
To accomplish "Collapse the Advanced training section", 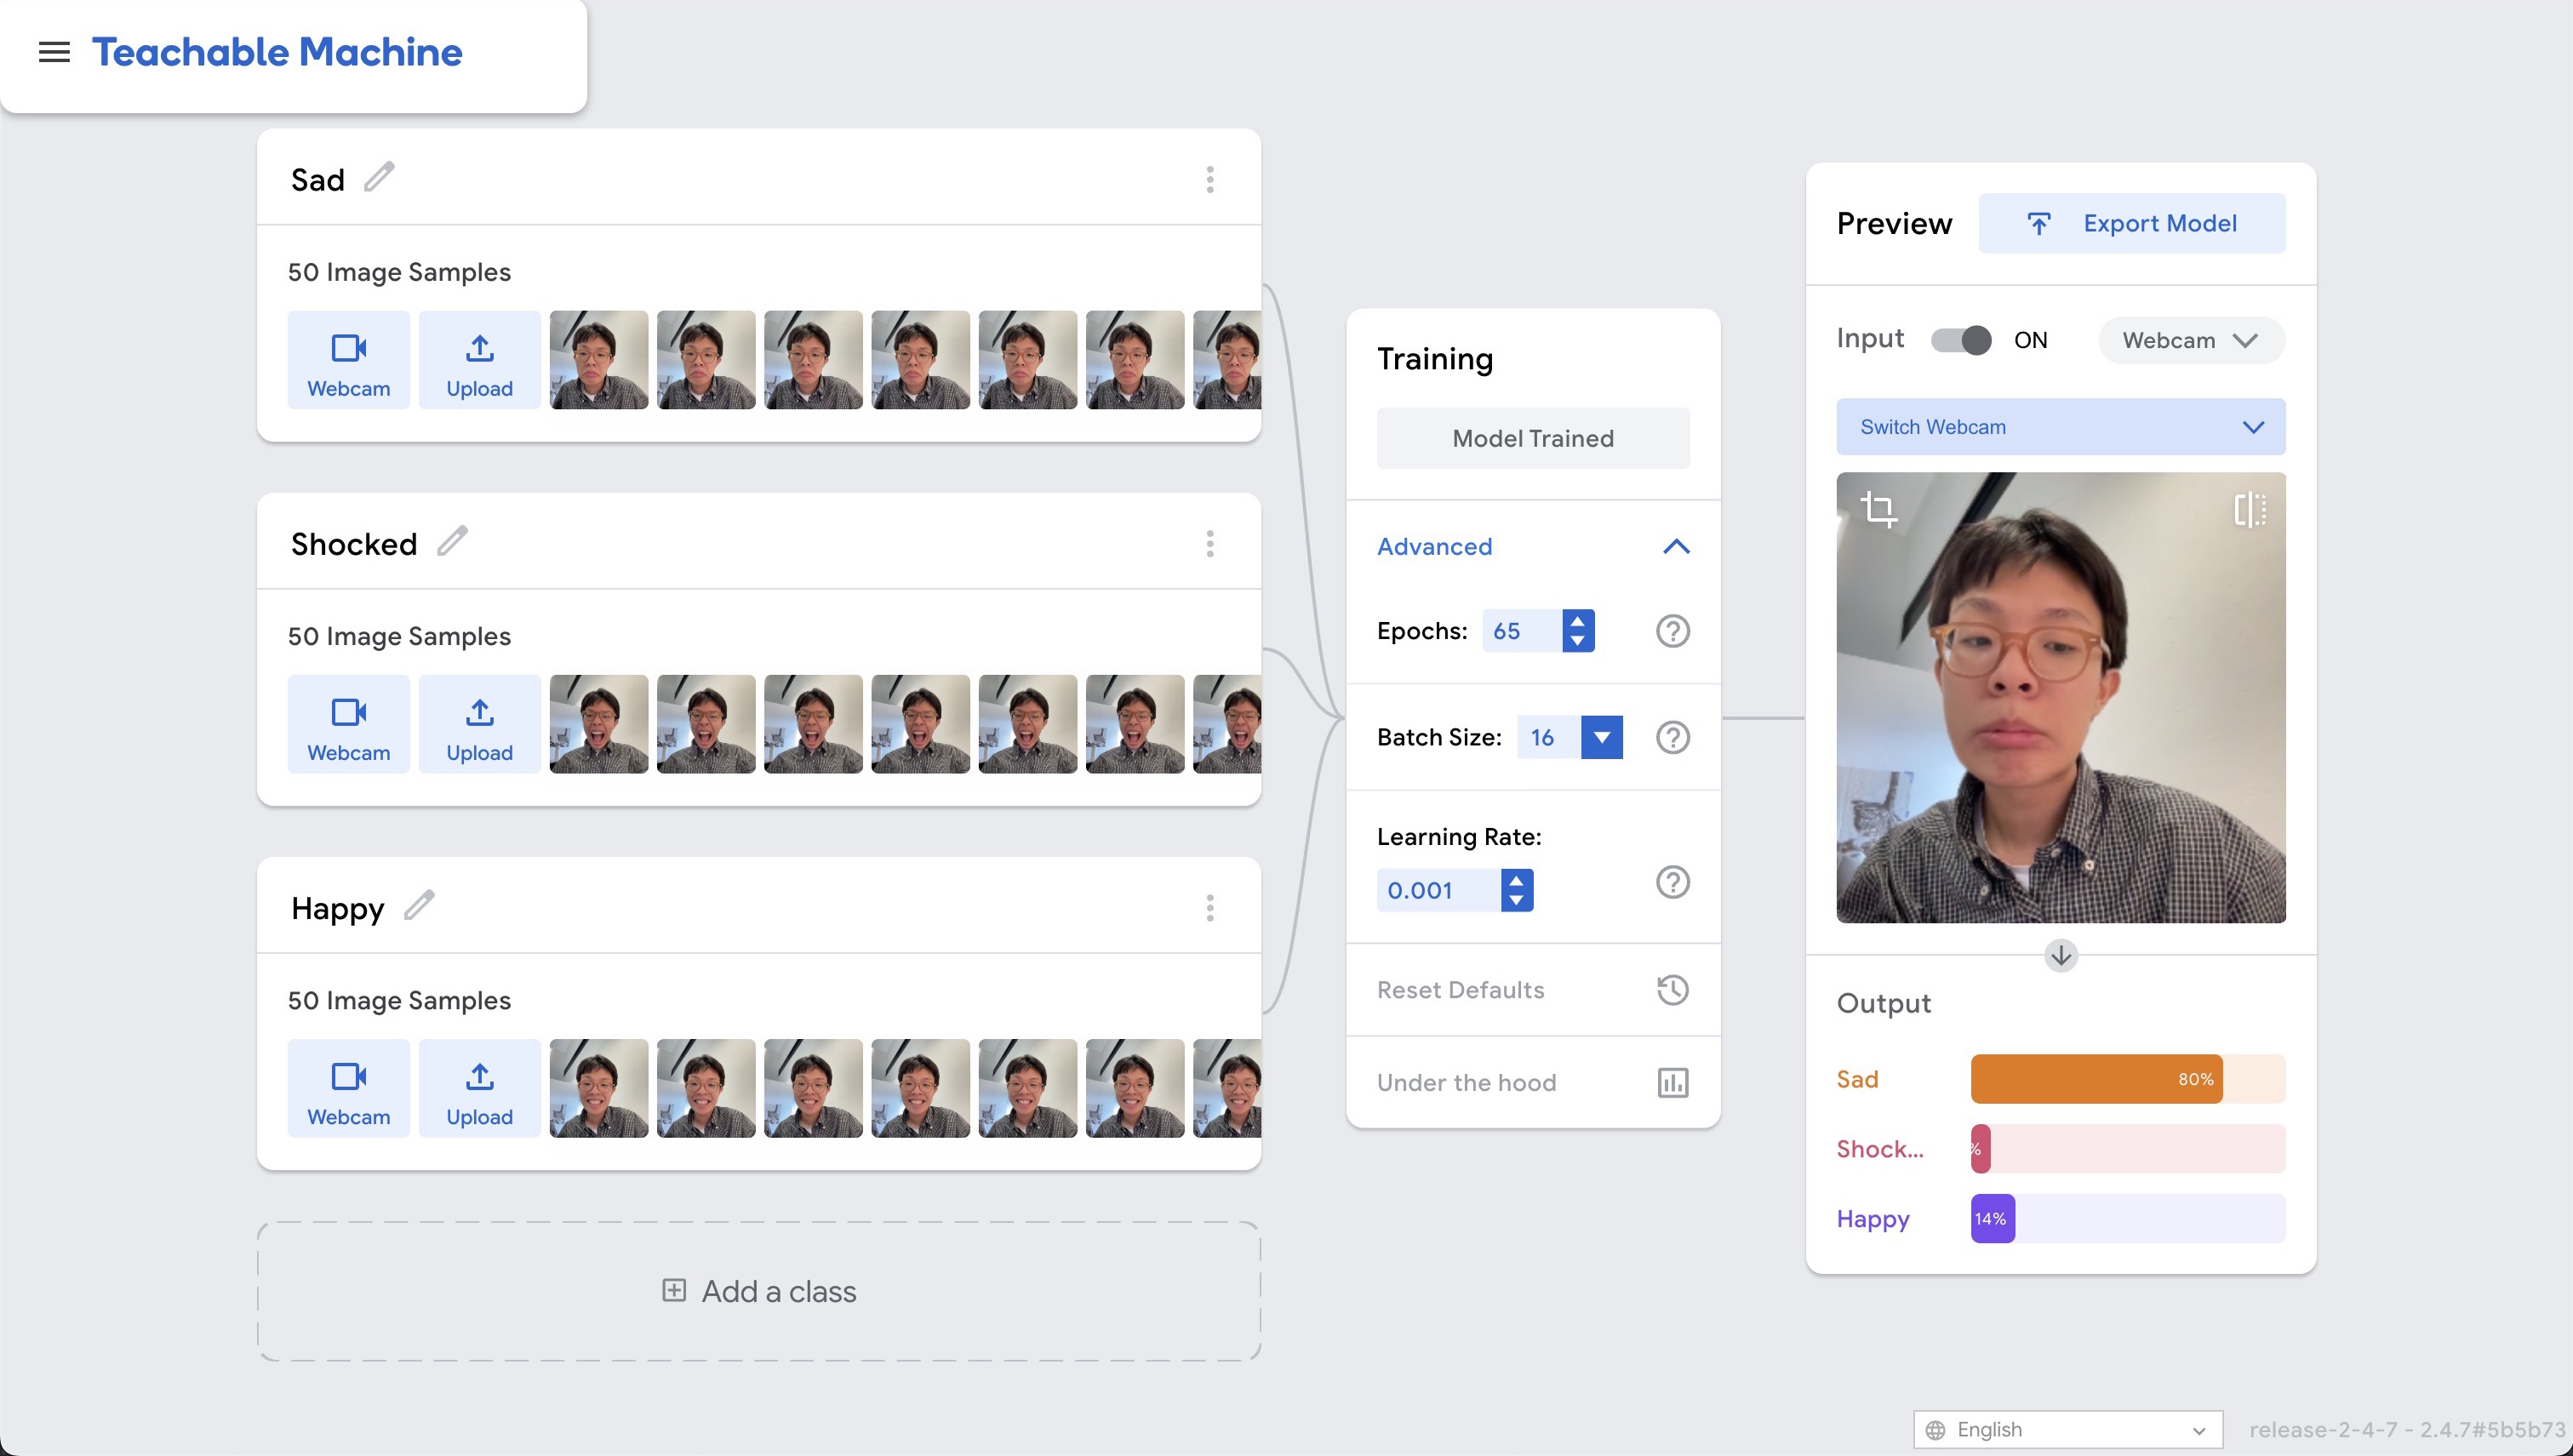I will pos(1676,546).
